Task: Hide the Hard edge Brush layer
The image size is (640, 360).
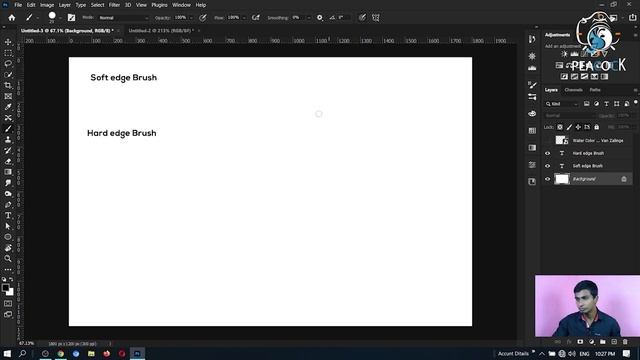Action: (x=547, y=153)
